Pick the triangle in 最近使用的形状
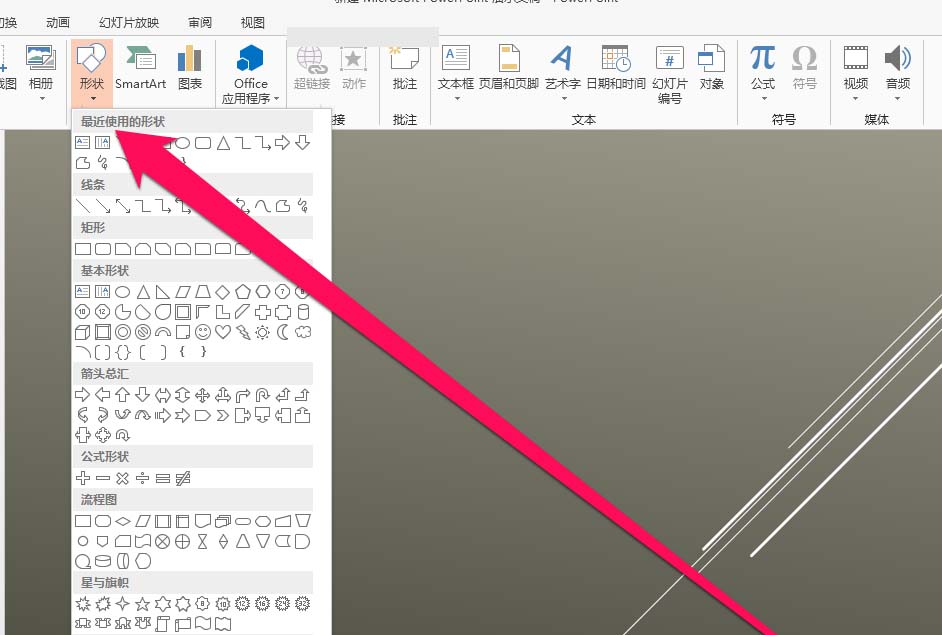The width and height of the screenshot is (942, 635). pos(223,143)
